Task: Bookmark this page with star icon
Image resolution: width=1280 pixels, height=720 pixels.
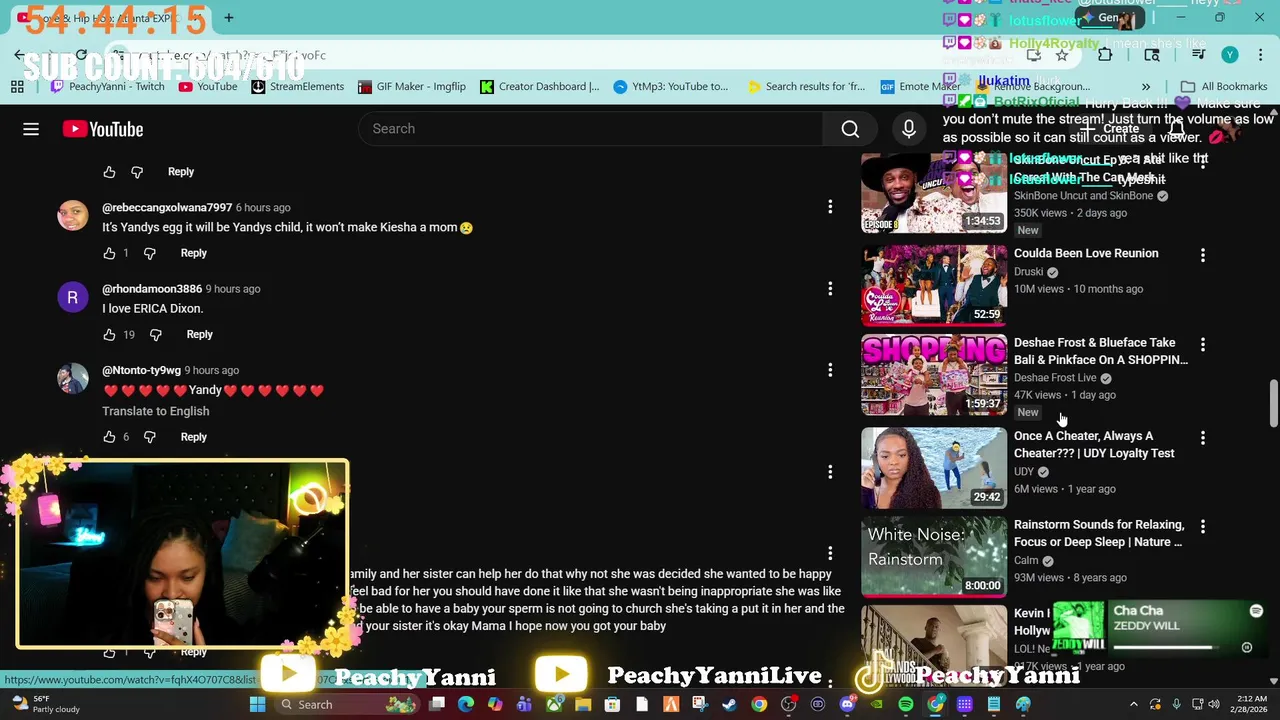Action: (1062, 55)
